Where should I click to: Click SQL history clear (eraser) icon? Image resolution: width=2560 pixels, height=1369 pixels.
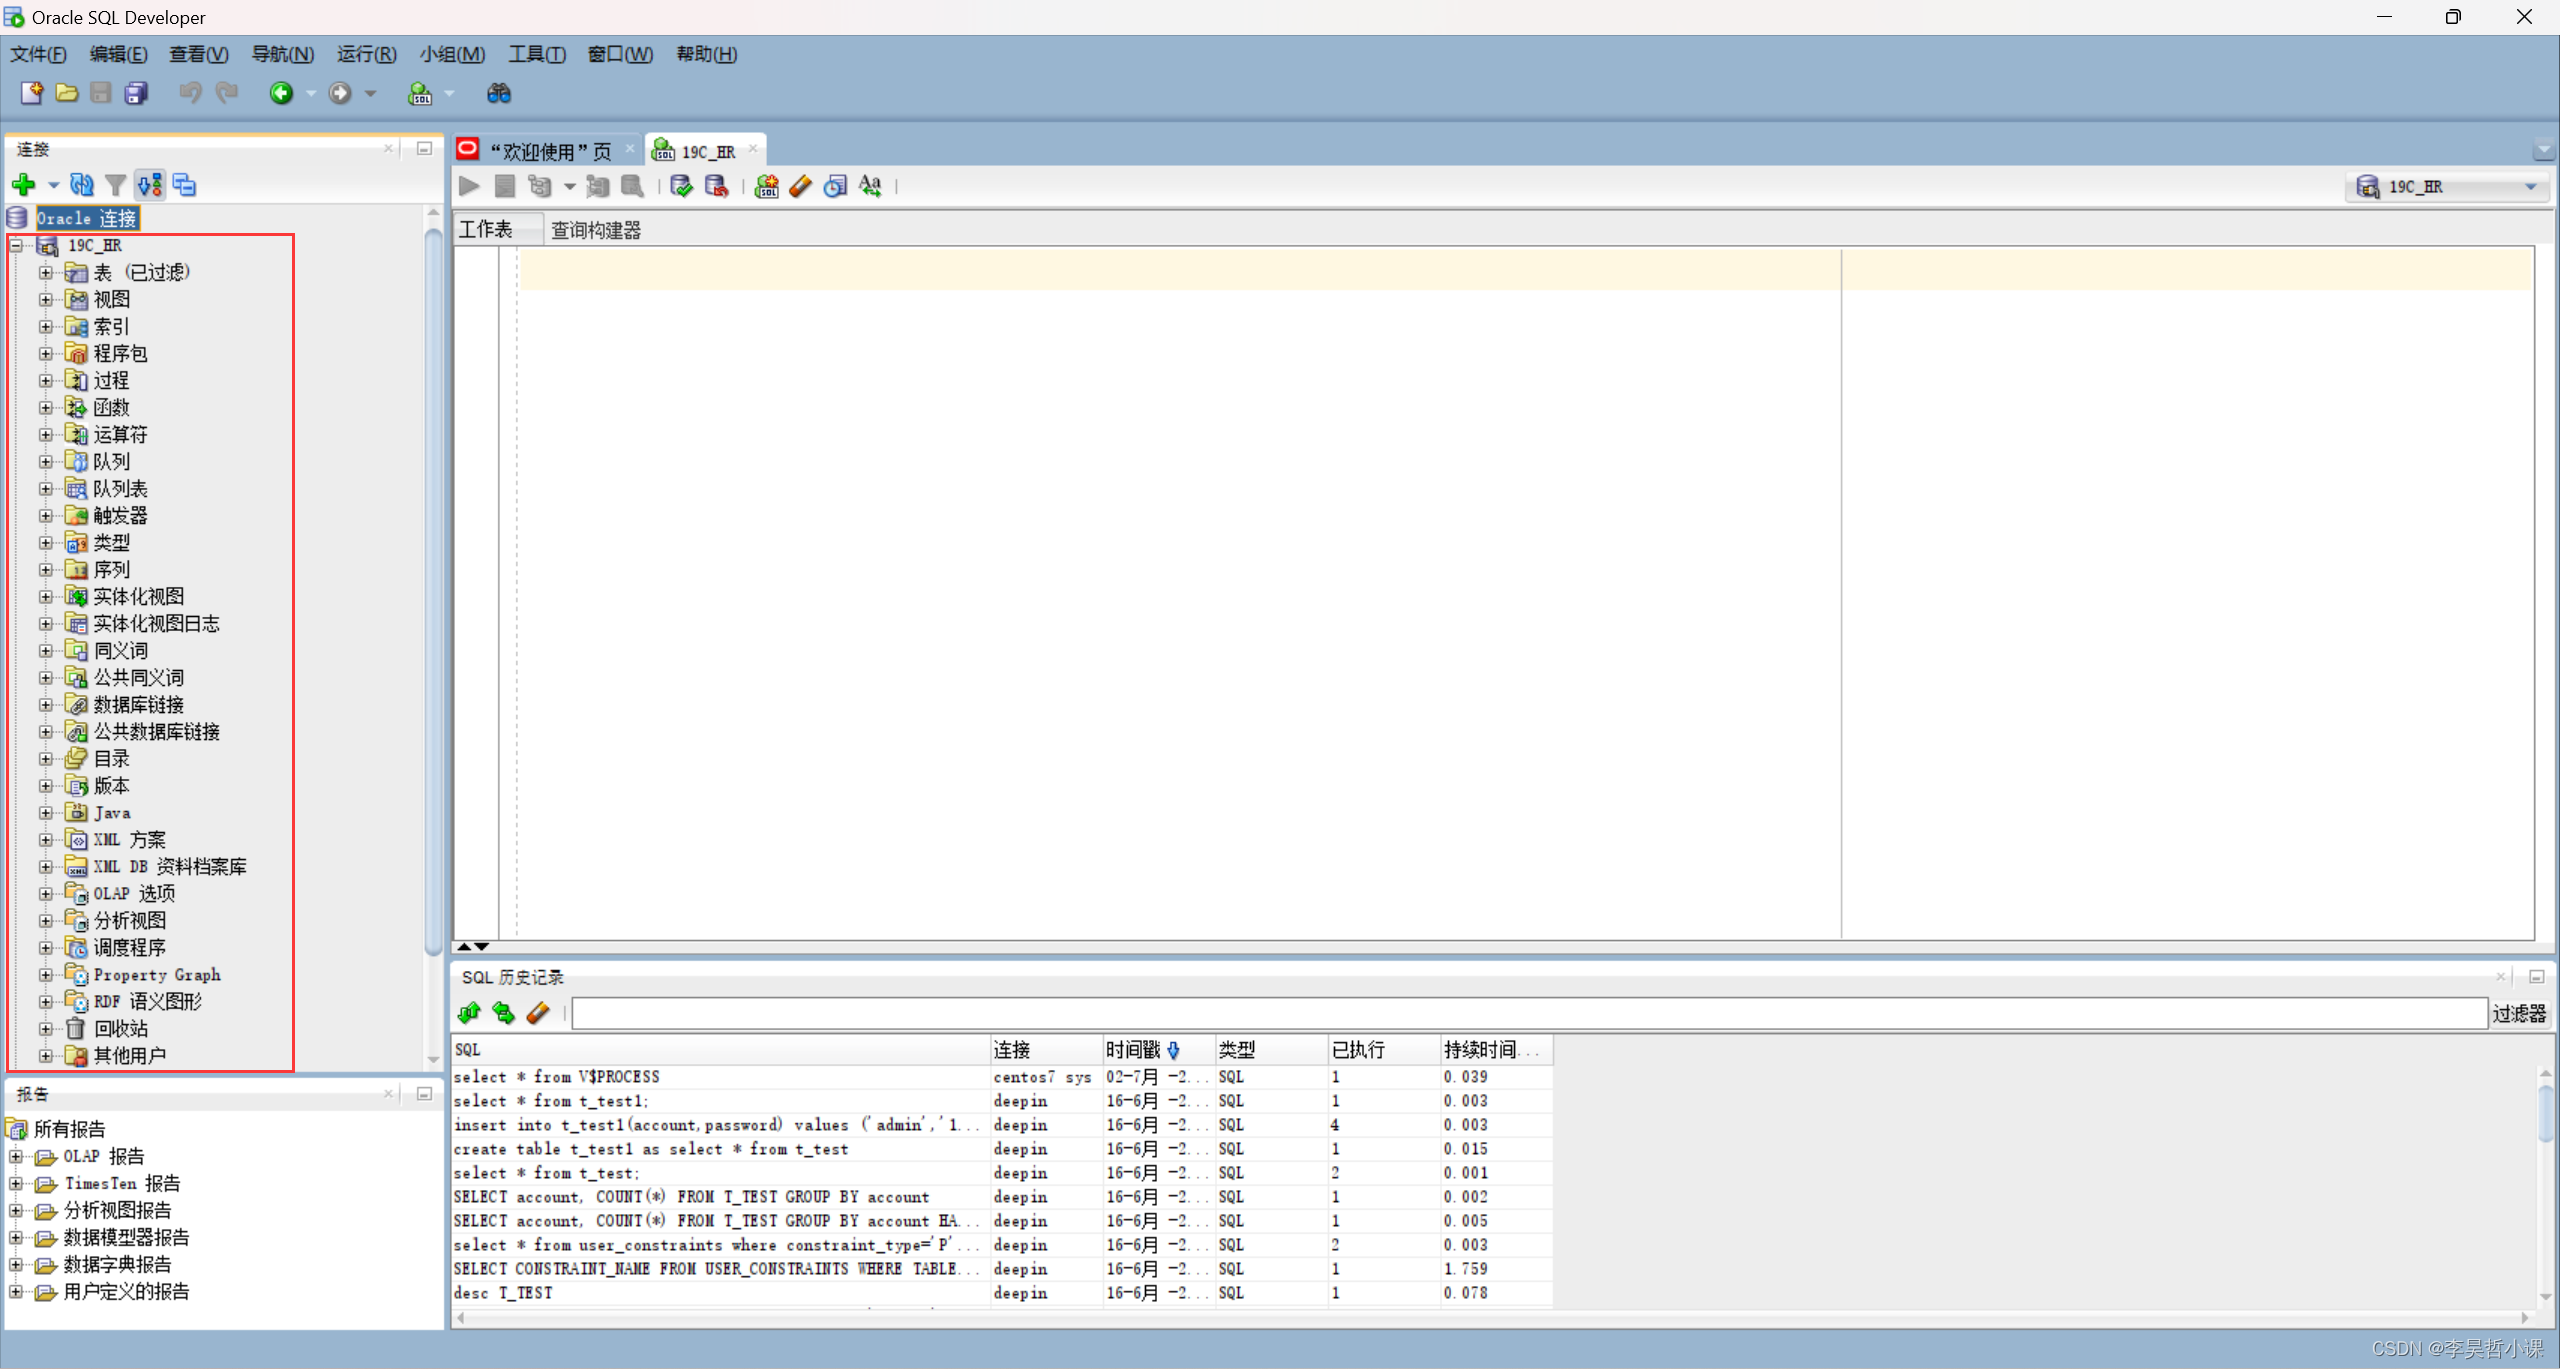tap(540, 1012)
